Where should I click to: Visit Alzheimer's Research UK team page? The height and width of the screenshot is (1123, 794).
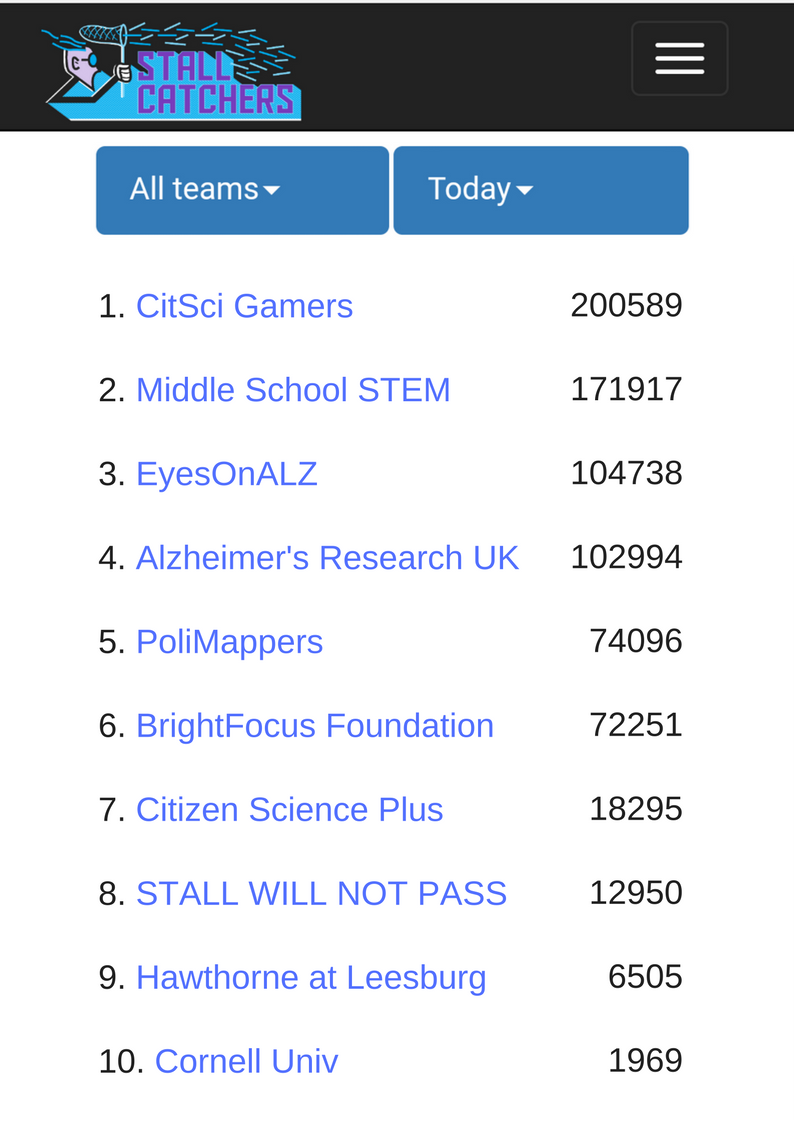[328, 557]
